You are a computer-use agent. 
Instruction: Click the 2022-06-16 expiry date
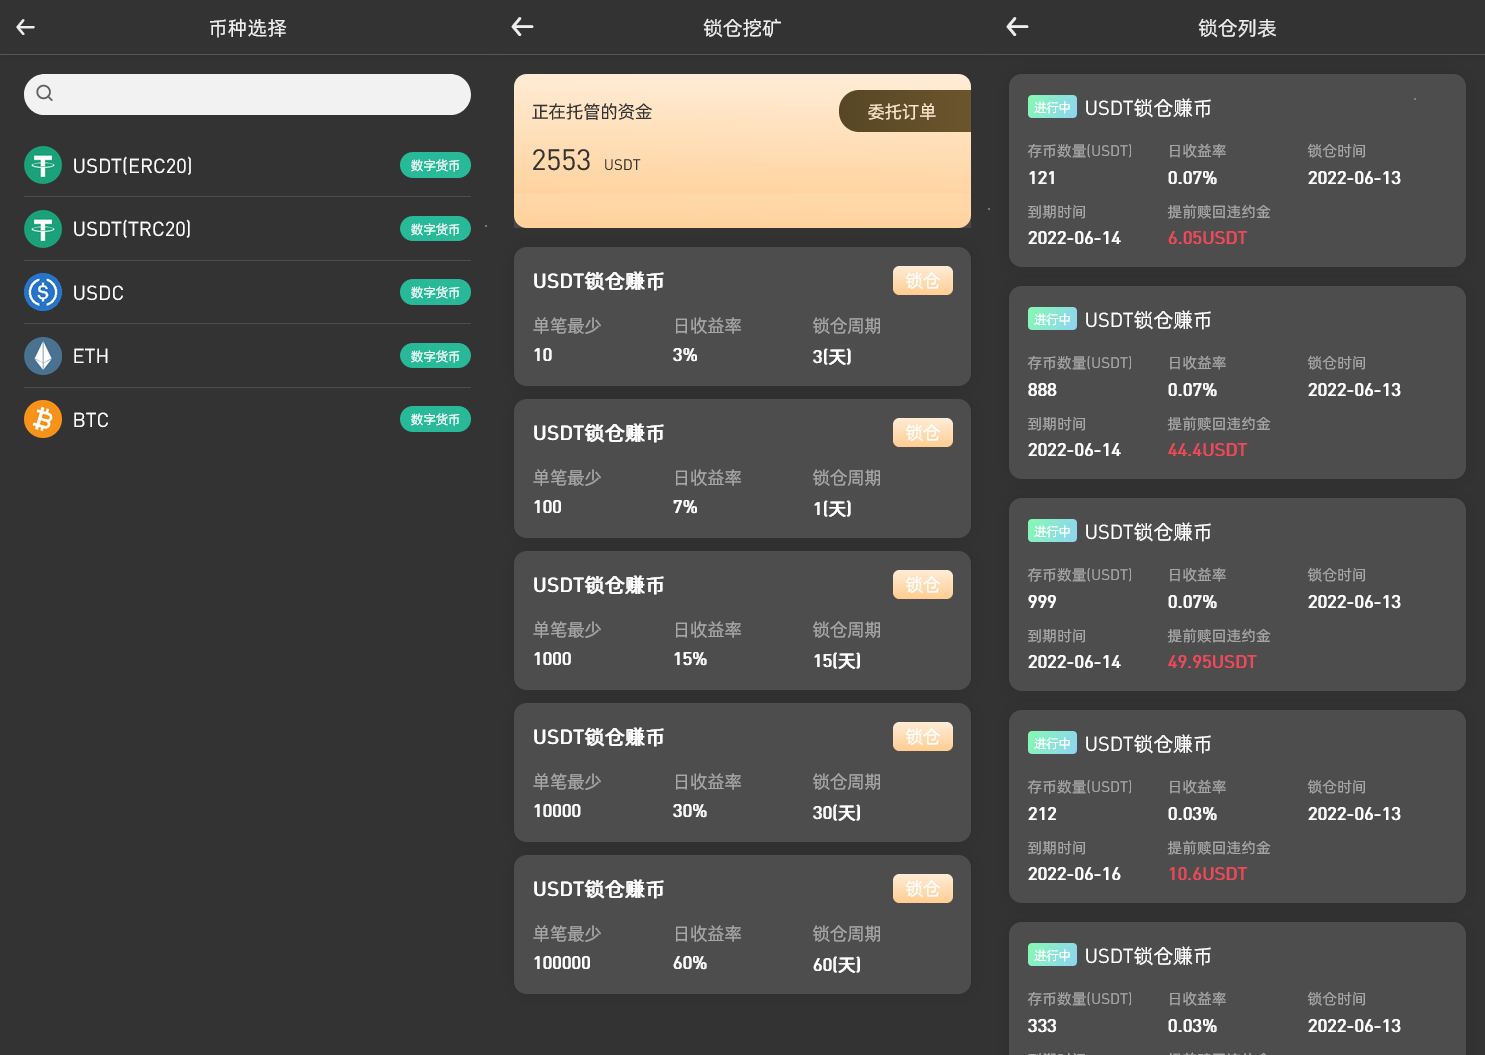coord(1074,874)
